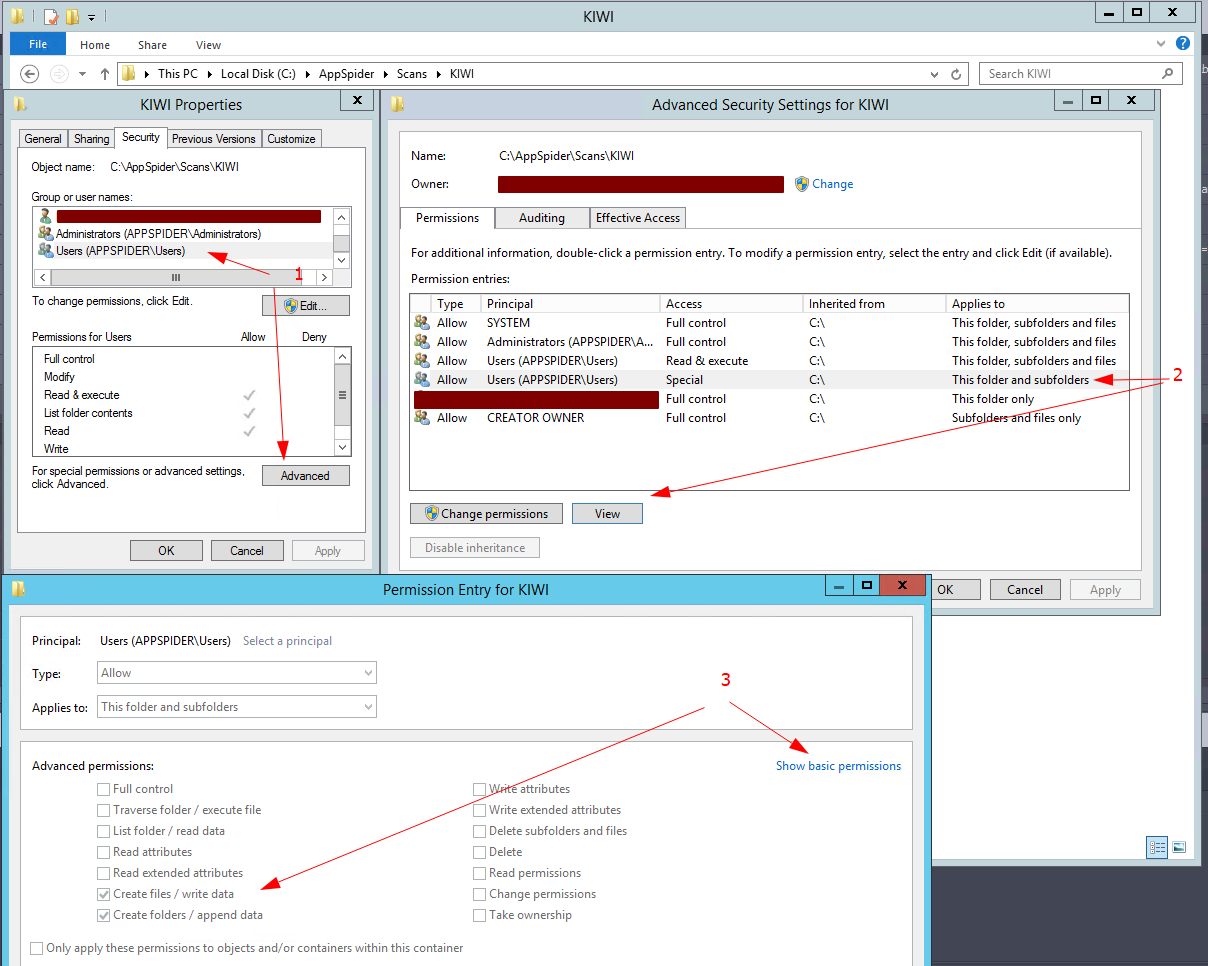The height and width of the screenshot is (966, 1208).
Task: Click Cancel in Advanced Security Settings
Action: click(x=1025, y=590)
